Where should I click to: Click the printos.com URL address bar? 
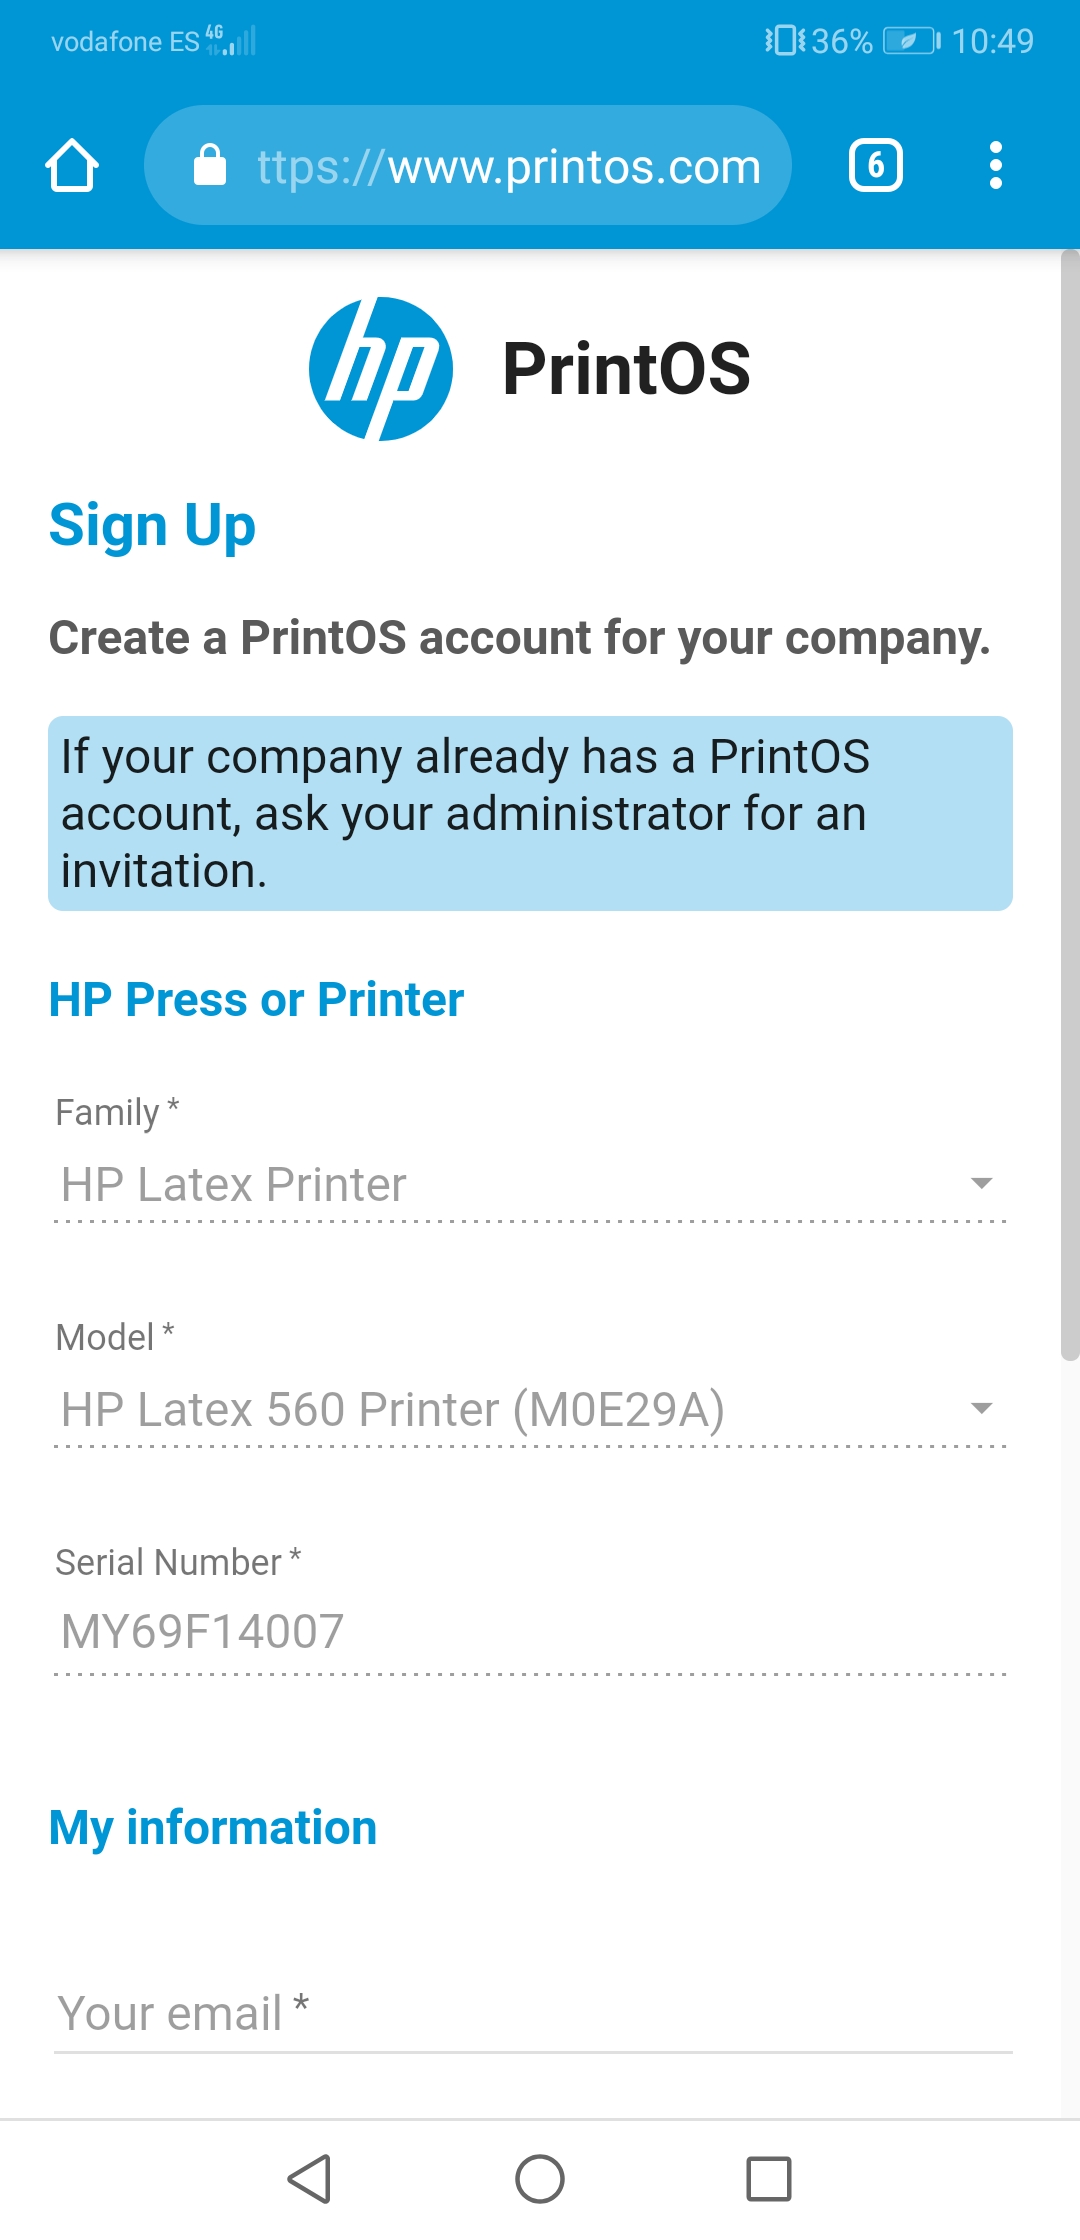click(468, 165)
